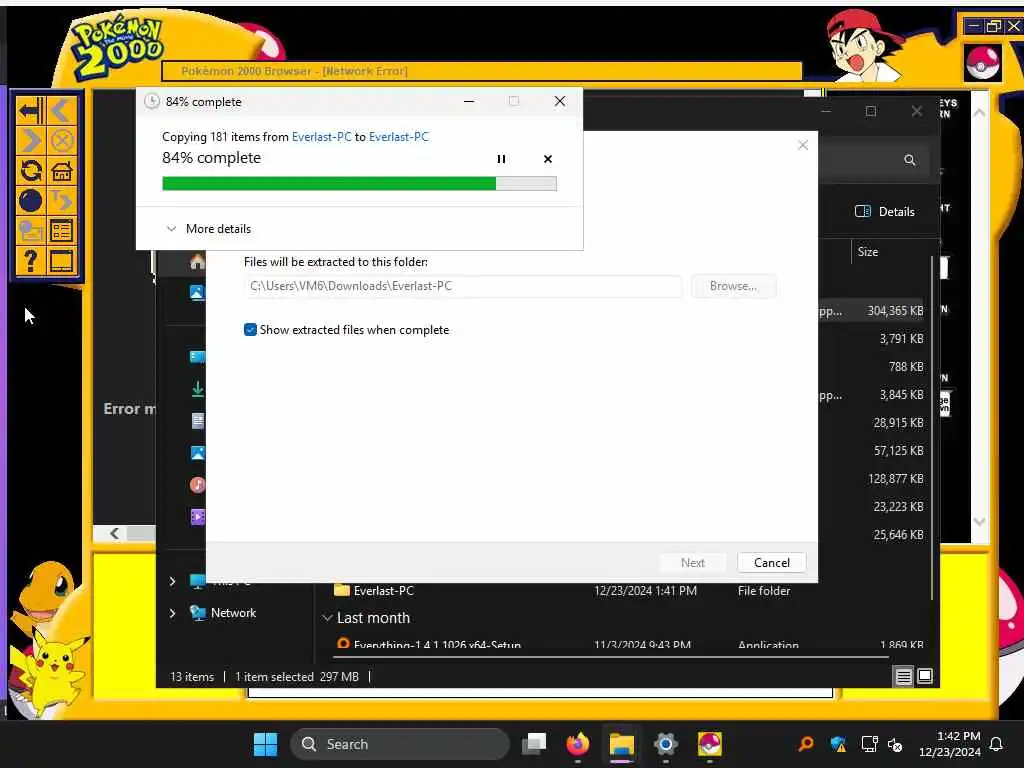Open the Windows Start menu
Image resolution: width=1024 pixels, height=768 pixels.
(x=265, y=744)
